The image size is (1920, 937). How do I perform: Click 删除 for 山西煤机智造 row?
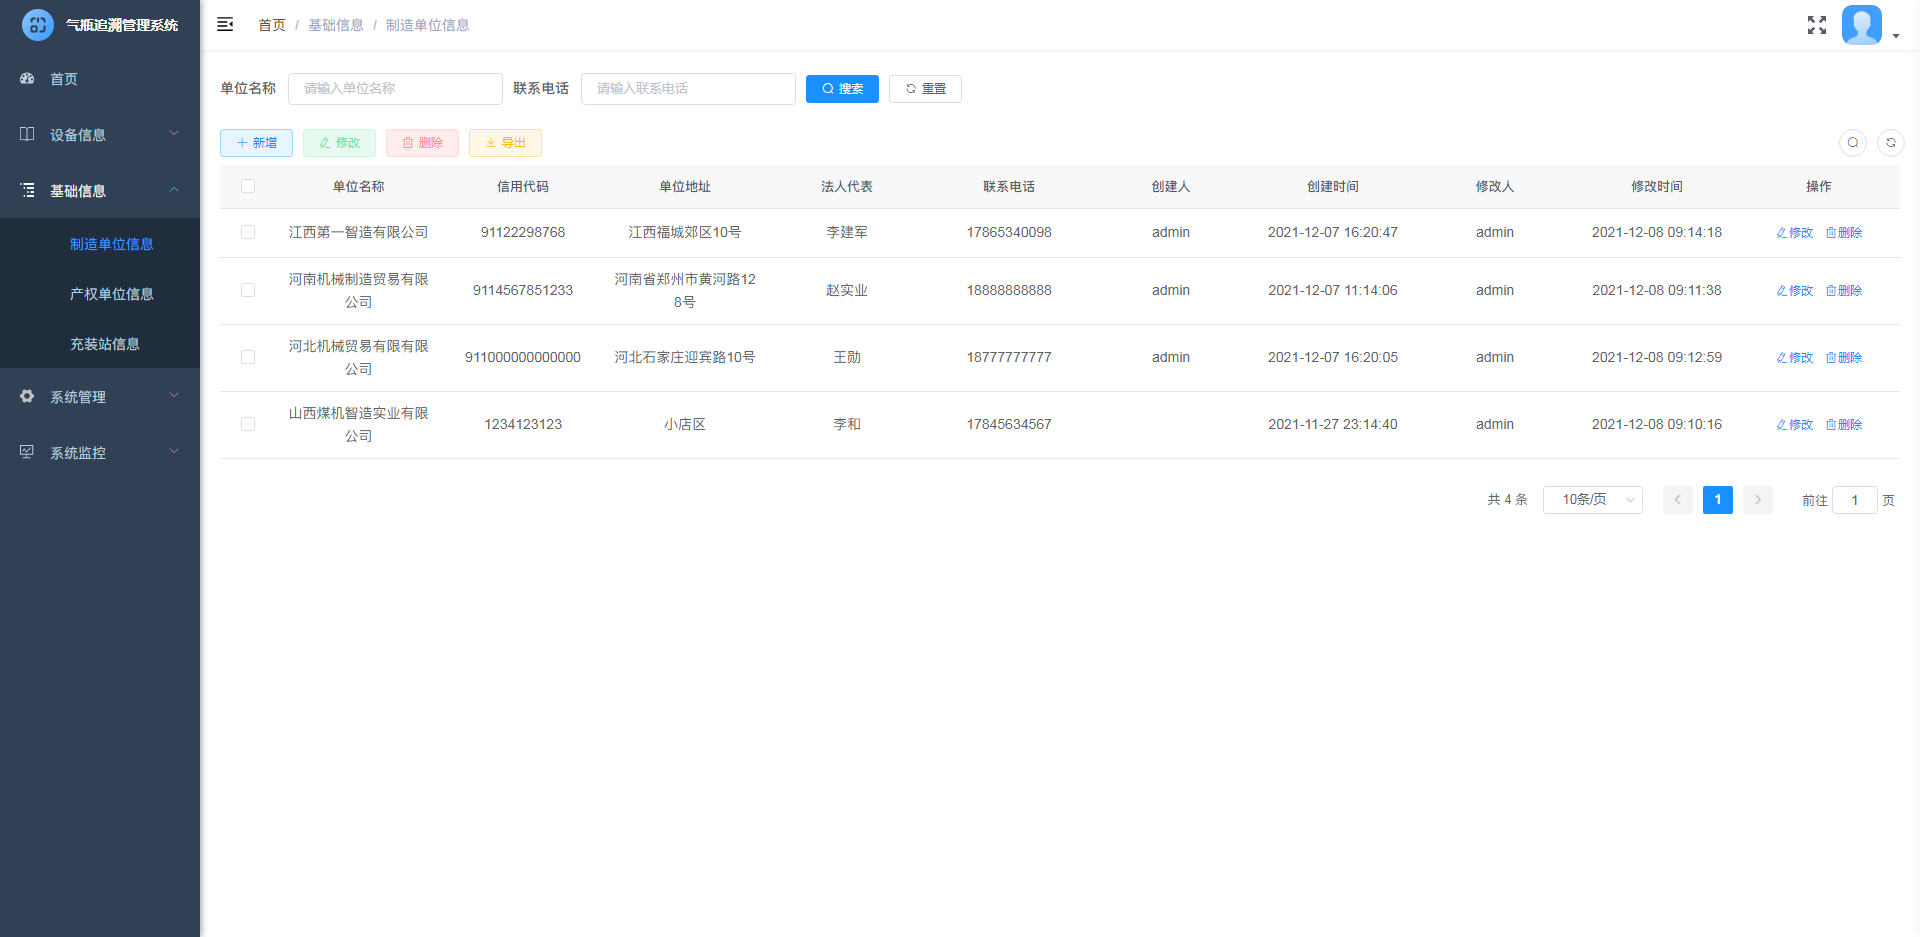coord(1844,424)
